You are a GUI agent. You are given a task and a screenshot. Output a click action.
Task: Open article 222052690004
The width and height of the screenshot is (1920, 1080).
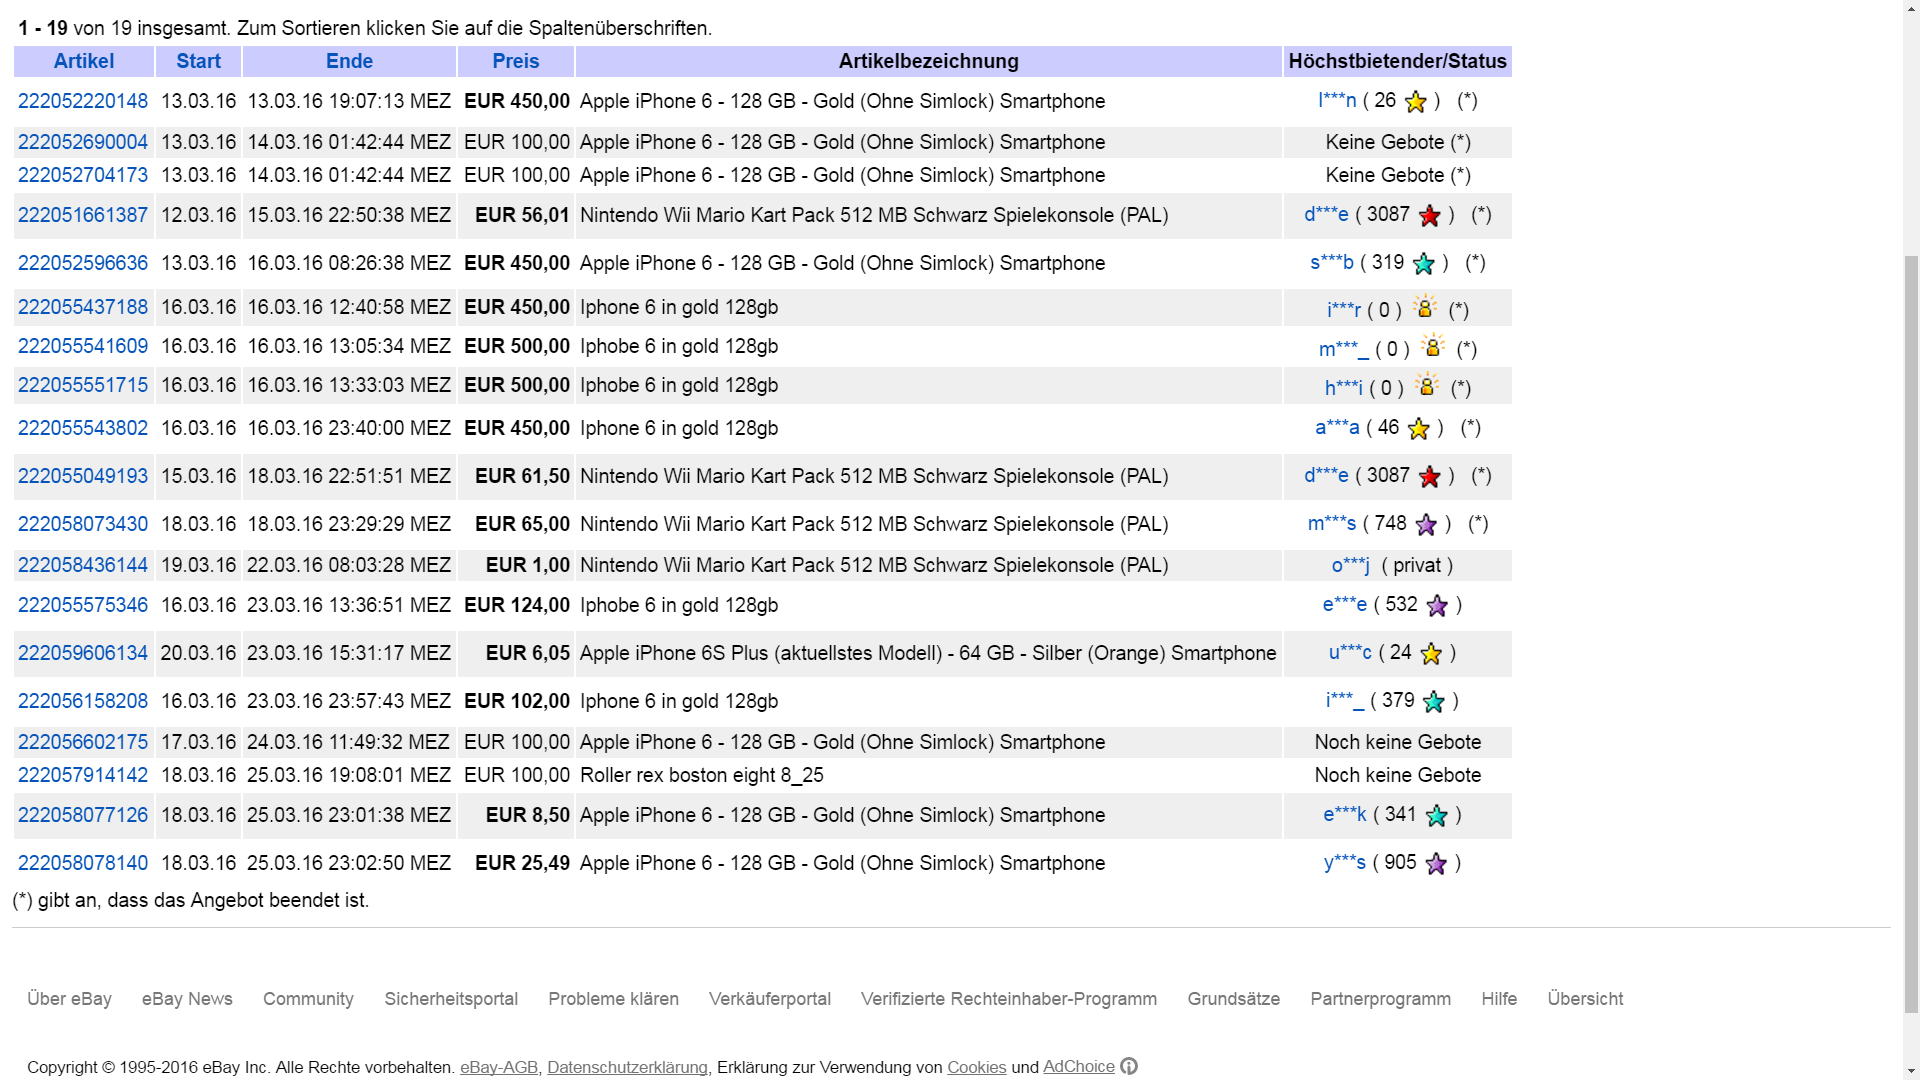coord(83,142)
